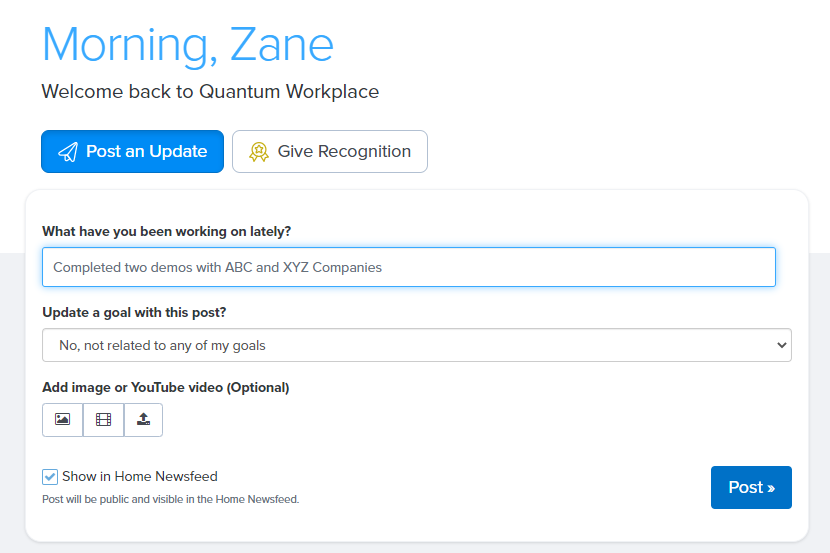Click the dropdown arrow of the goal selector
The image size is (830, 553).
point(781,345)
